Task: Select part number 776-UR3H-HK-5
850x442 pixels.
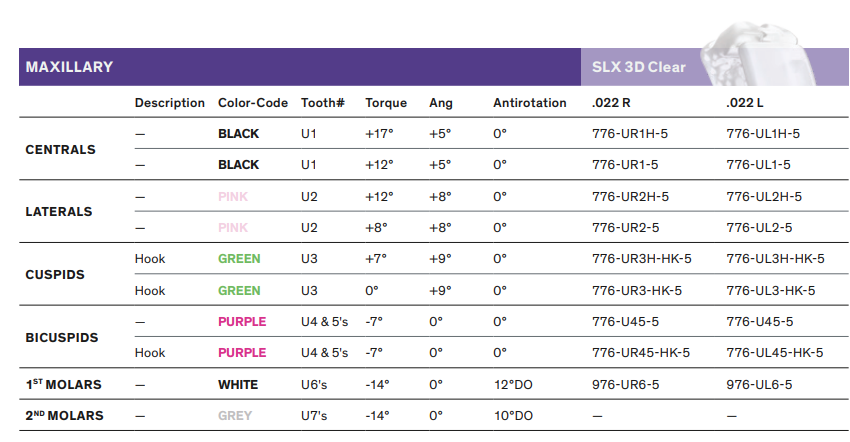Action: click(642, 259)
